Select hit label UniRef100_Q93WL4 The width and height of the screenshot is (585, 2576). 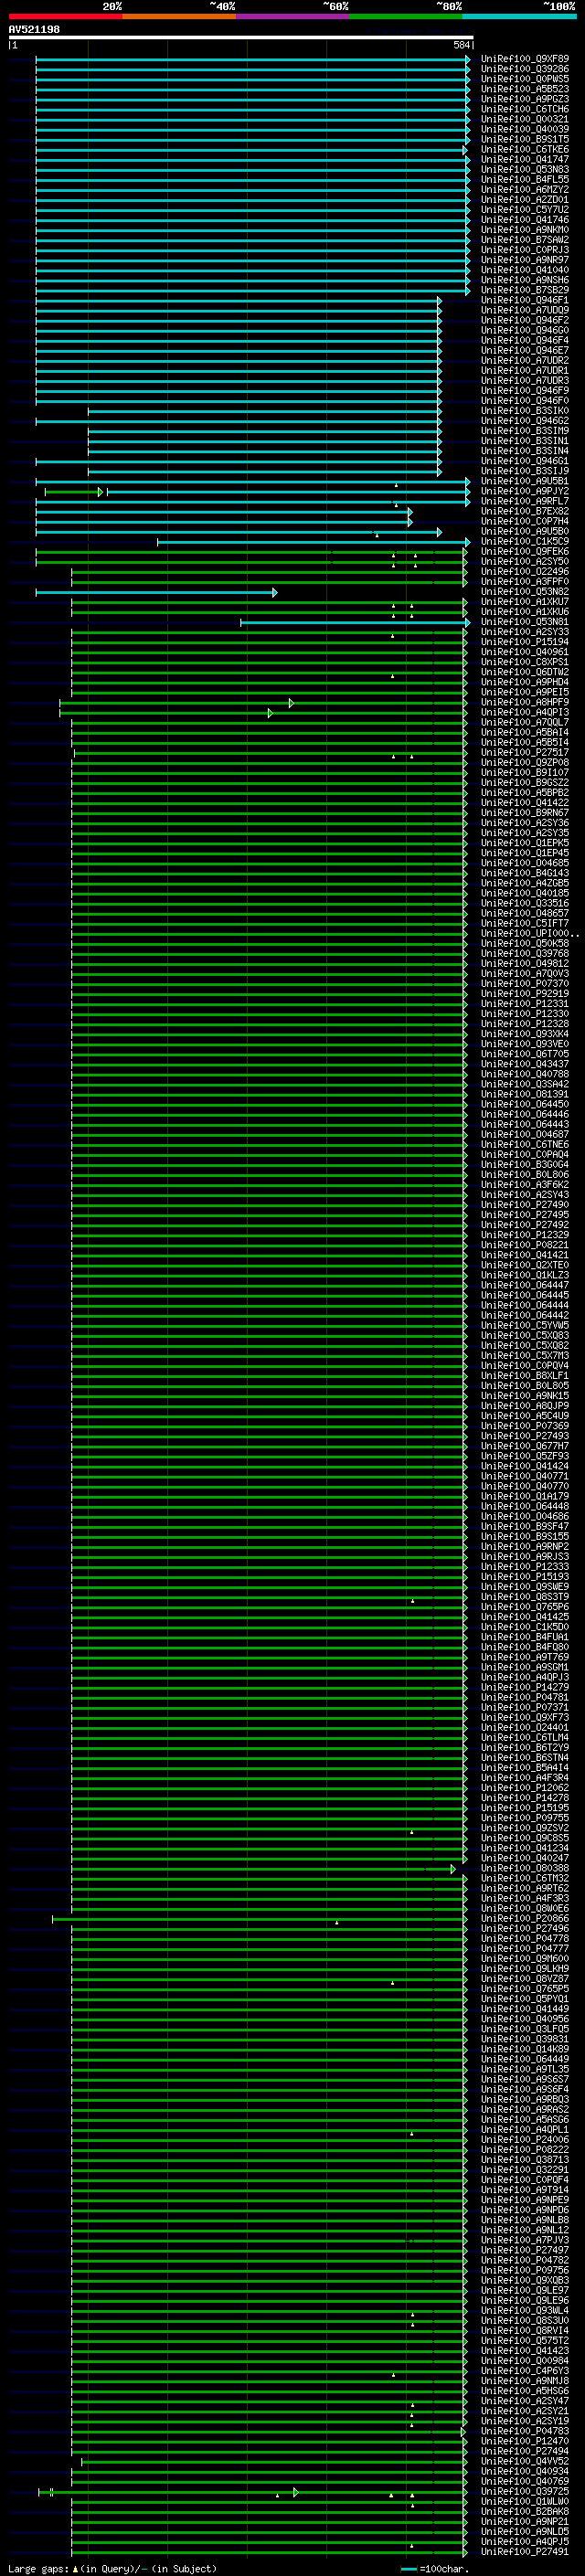(x=524, y=2310)
